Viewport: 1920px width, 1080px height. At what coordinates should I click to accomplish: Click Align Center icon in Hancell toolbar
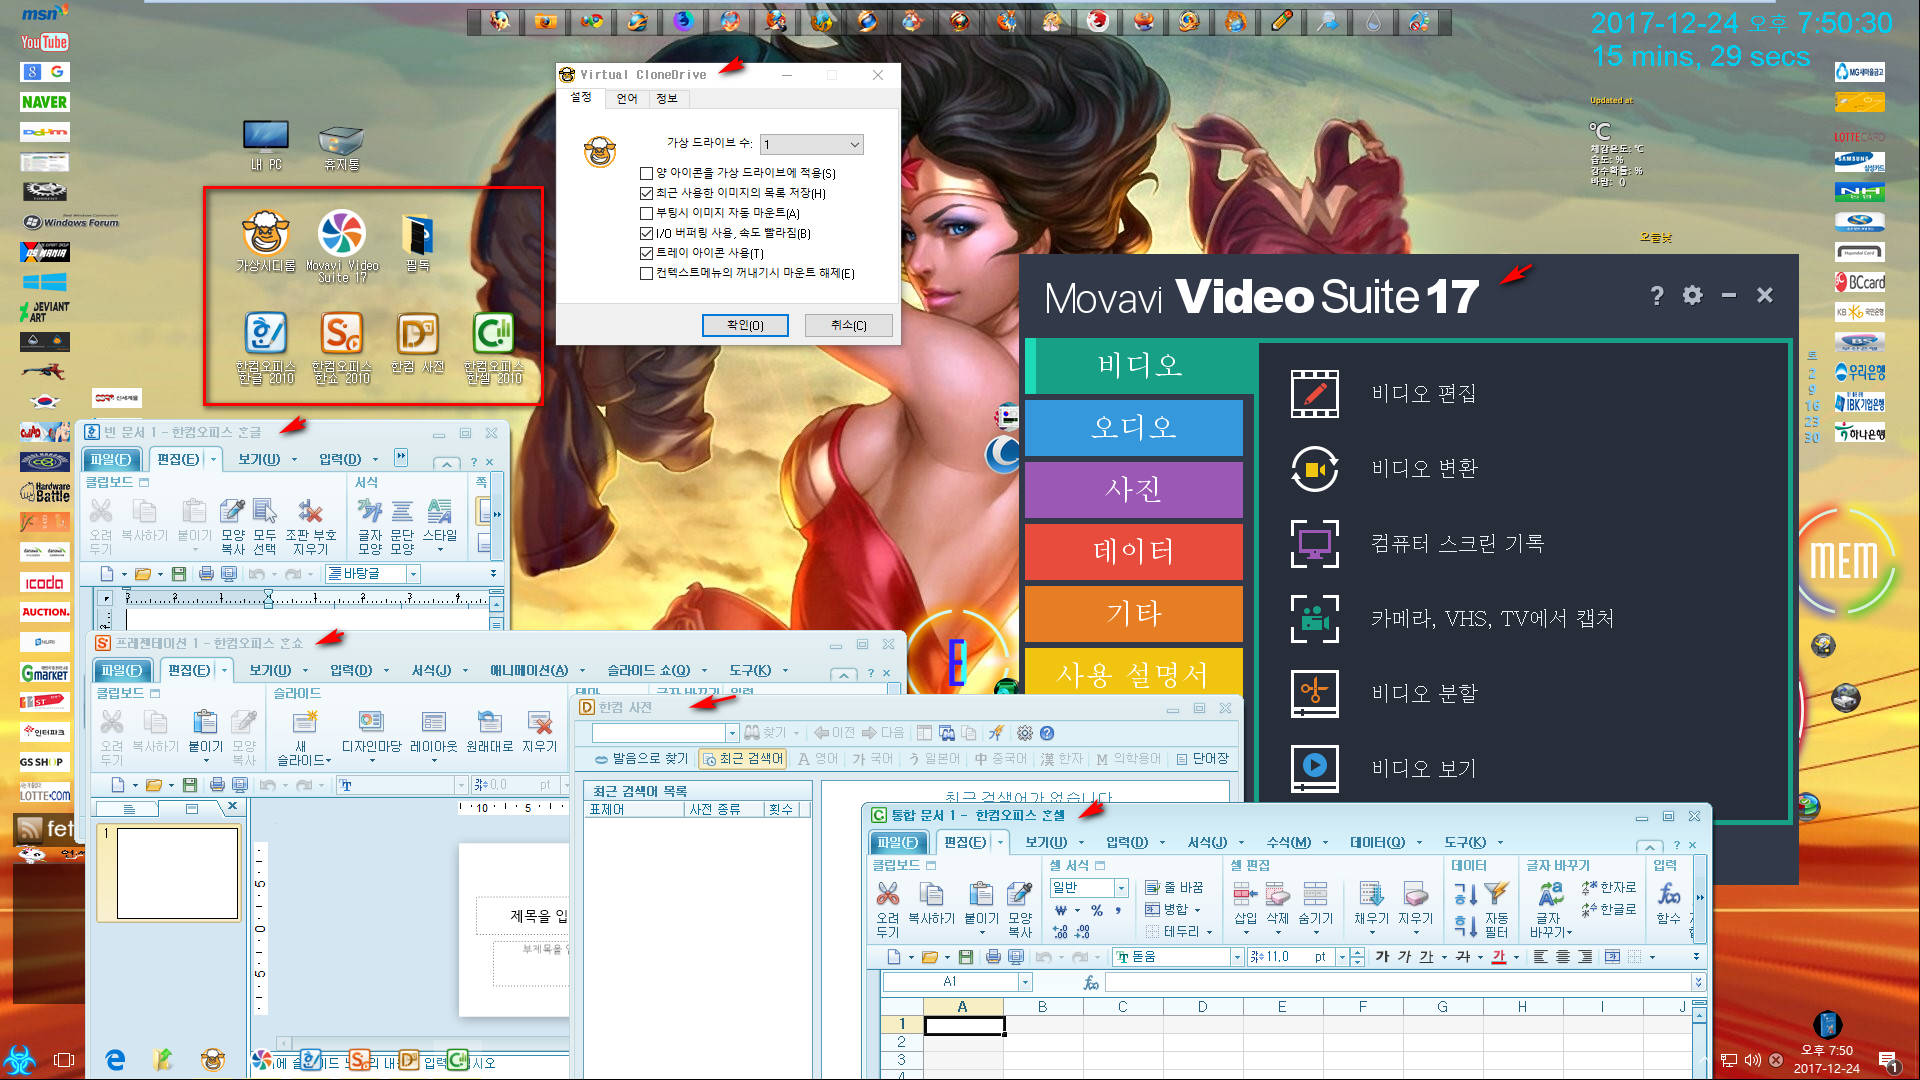[x=1563, y=957]
